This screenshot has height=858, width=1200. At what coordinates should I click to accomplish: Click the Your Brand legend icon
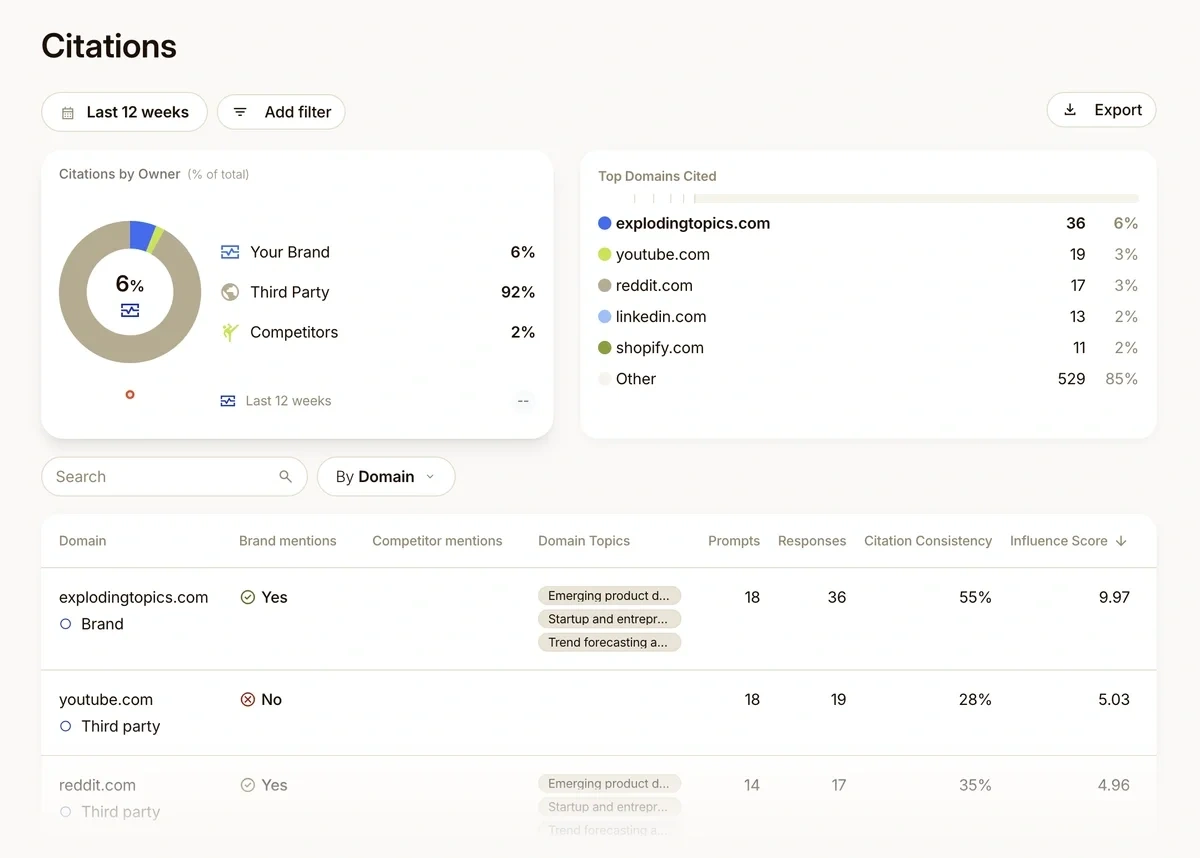point(230,252)
